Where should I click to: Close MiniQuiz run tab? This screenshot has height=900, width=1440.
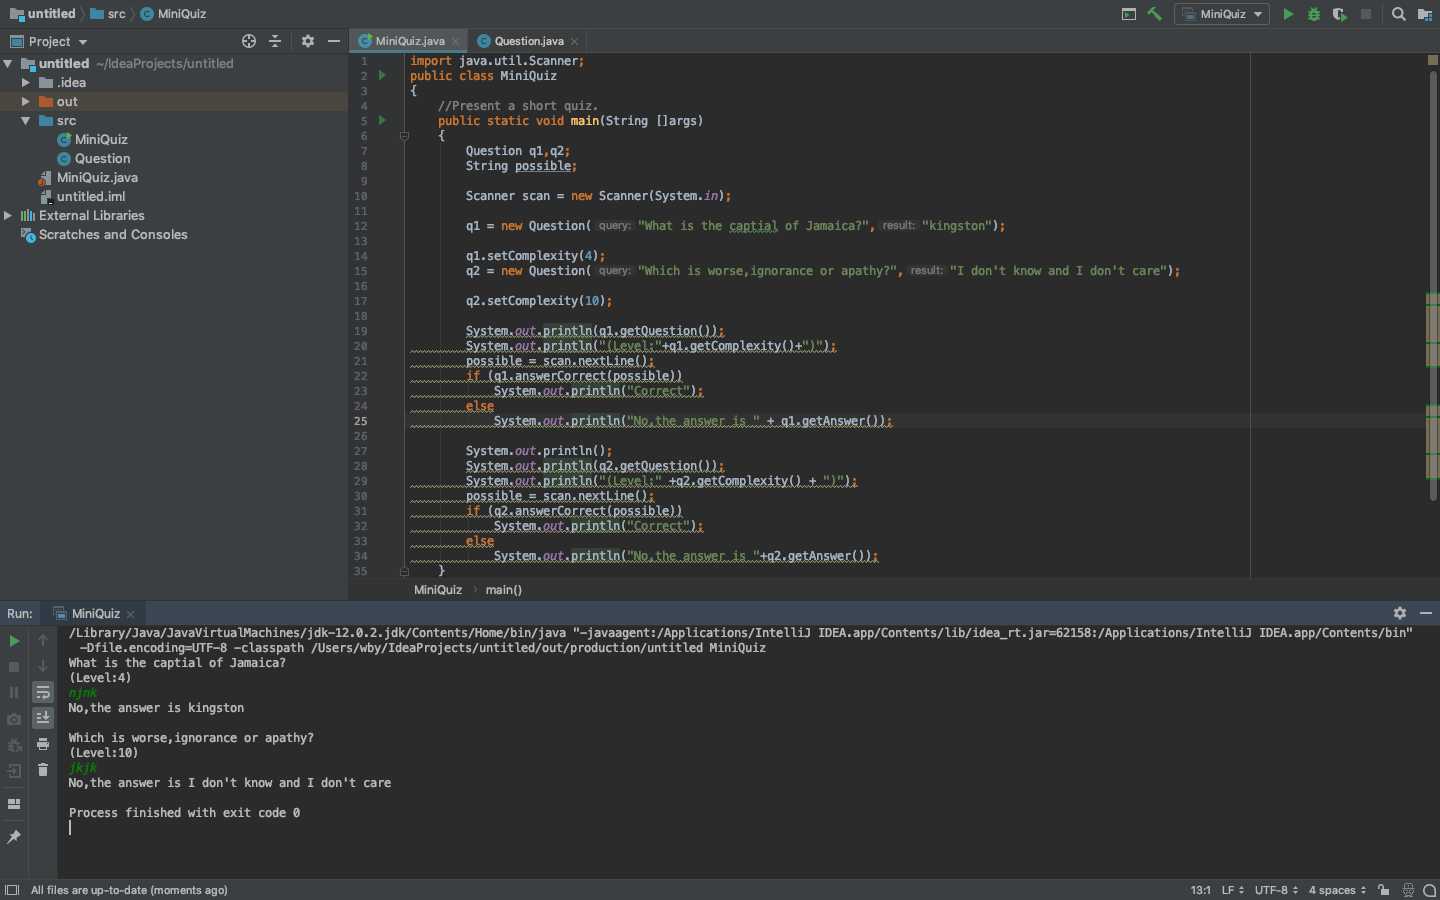pyautogui.click(x=130, y=614)
